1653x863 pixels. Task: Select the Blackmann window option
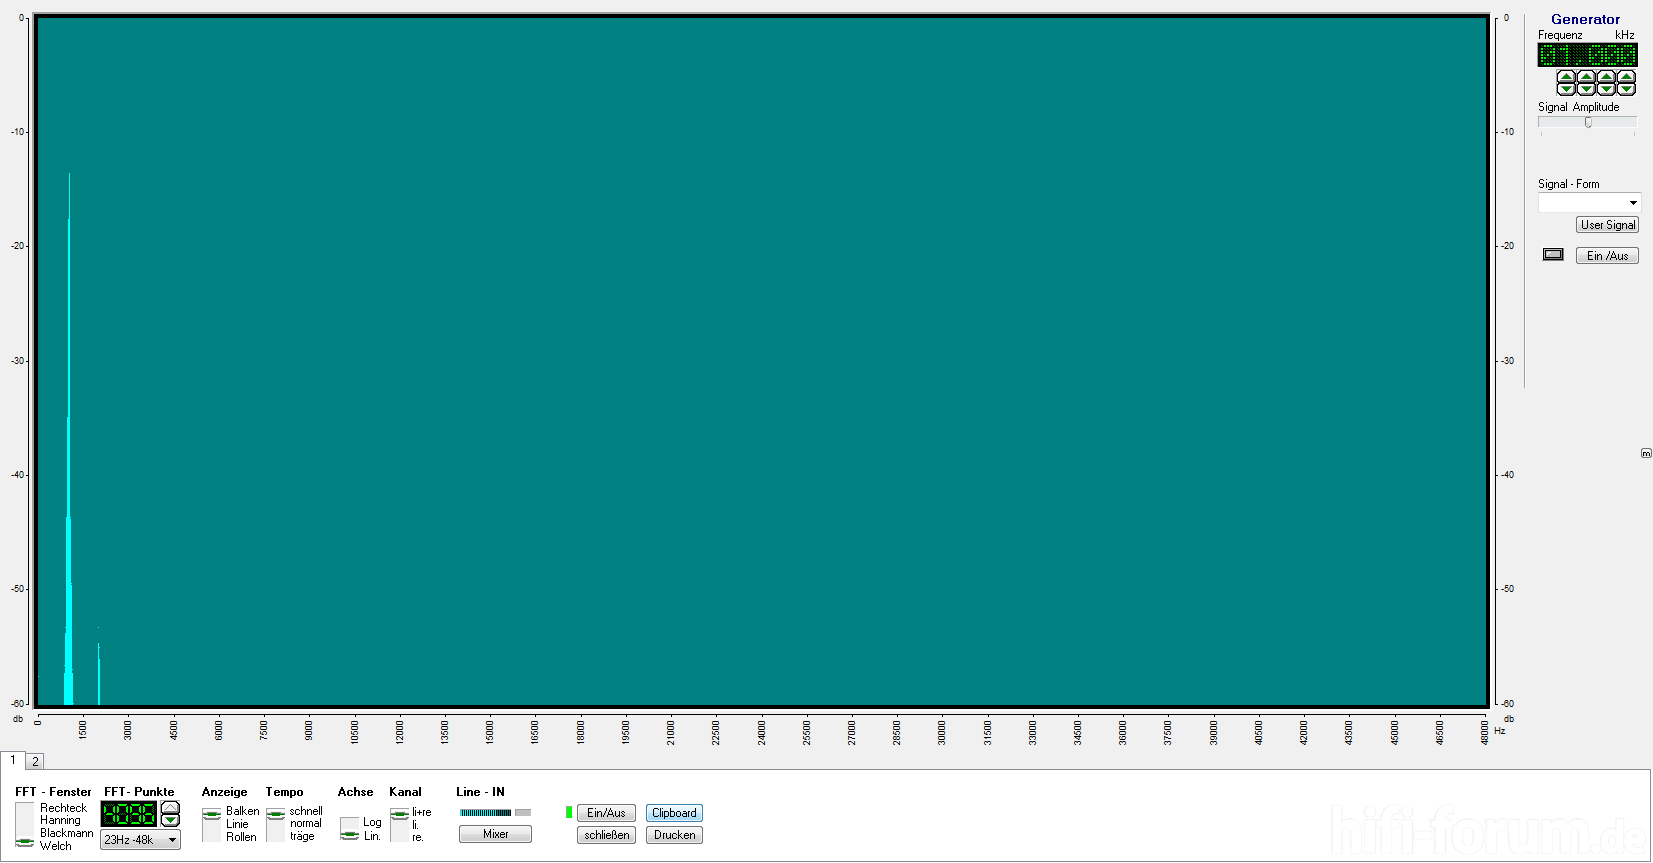point(66,833)
